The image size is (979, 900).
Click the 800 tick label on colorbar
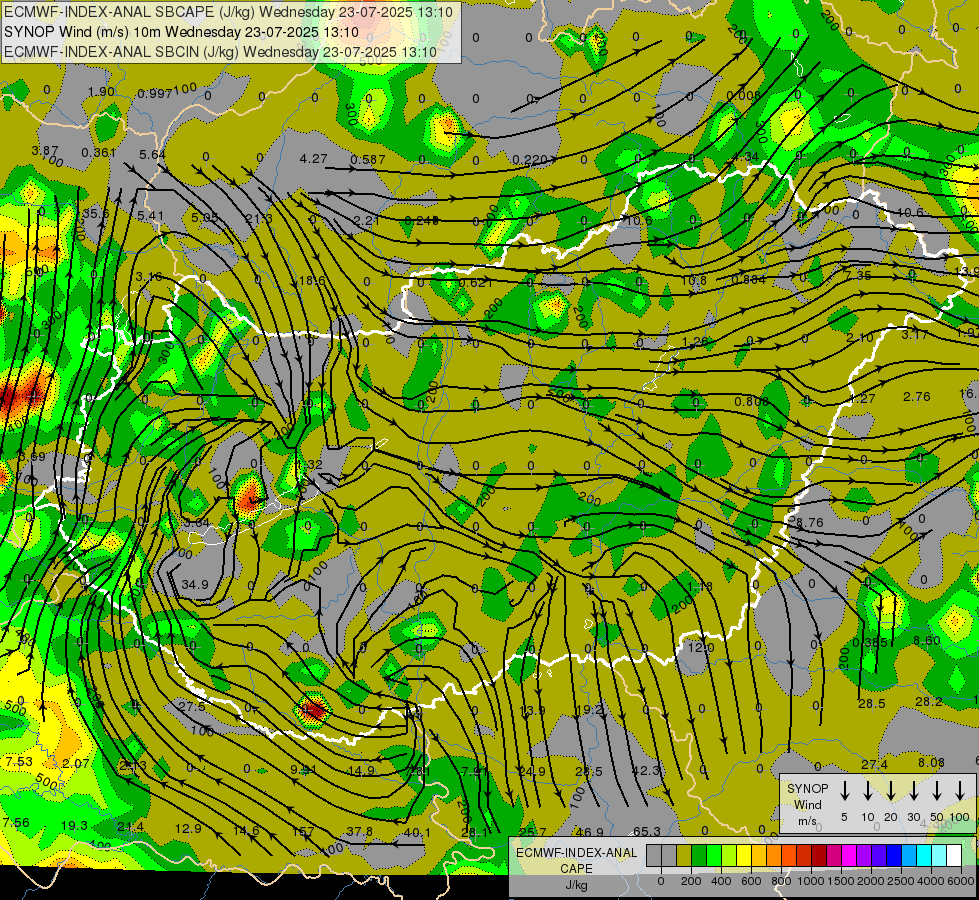click(x=781, y=881)
